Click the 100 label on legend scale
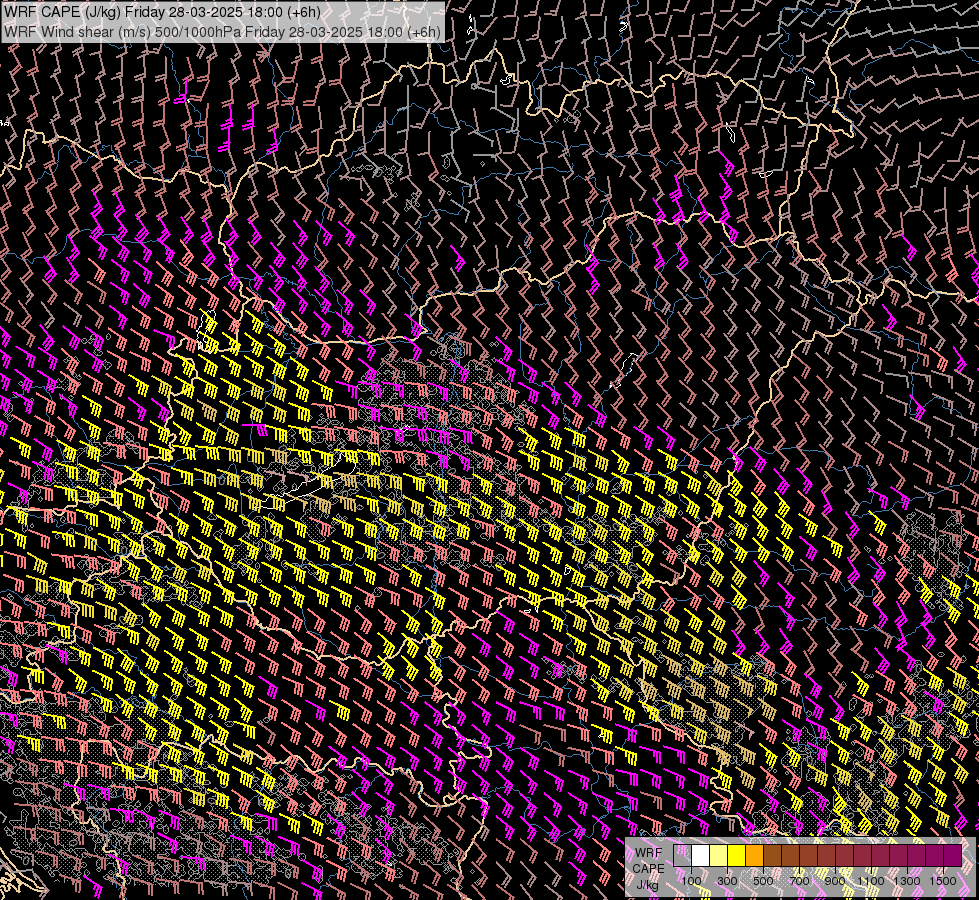This screenshot has width=979, height=900. (691, 881)
